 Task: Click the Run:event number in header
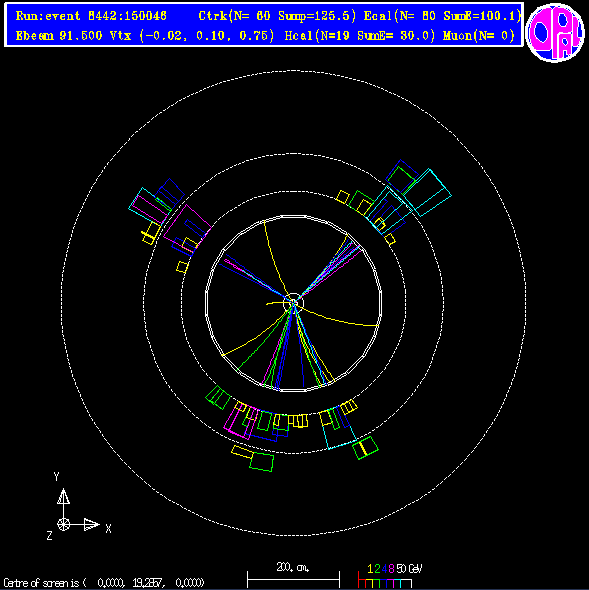(91, 16)
